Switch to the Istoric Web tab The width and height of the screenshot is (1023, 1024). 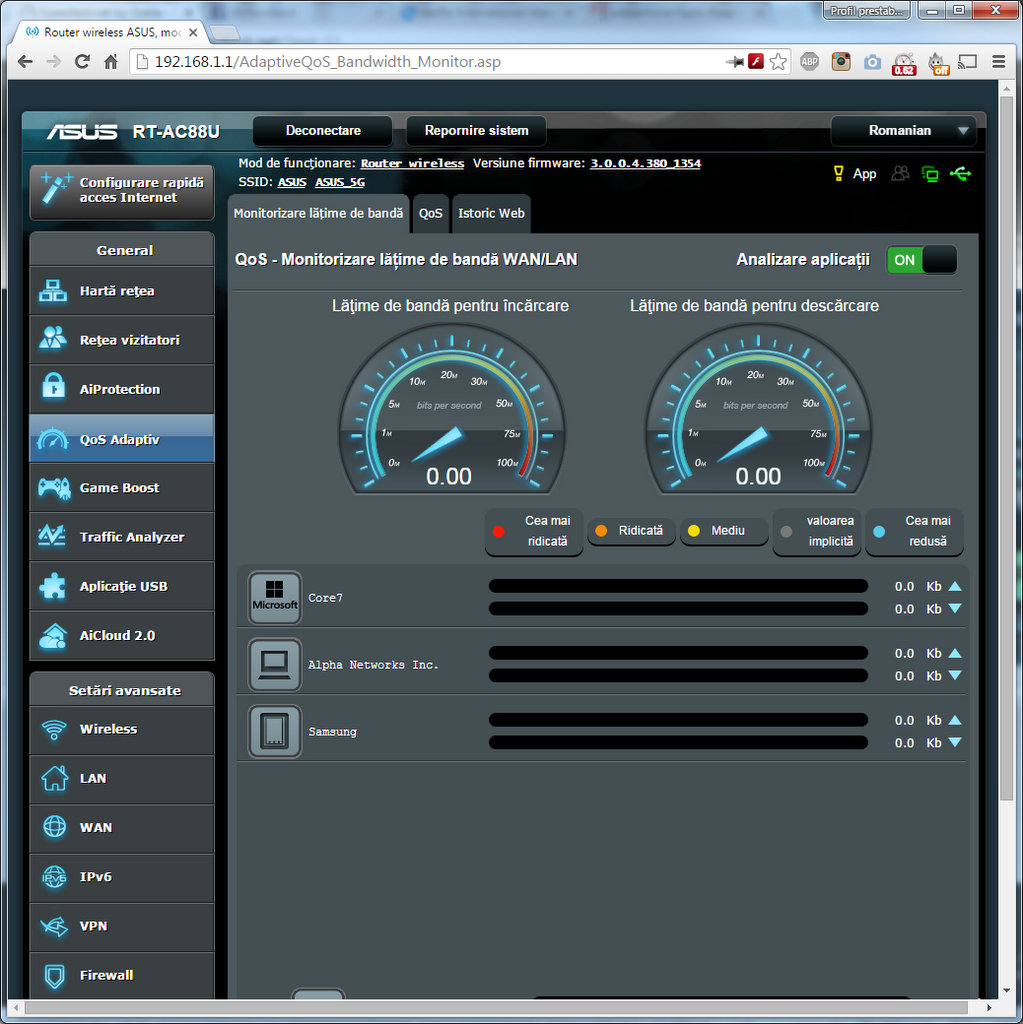(491, 214)
